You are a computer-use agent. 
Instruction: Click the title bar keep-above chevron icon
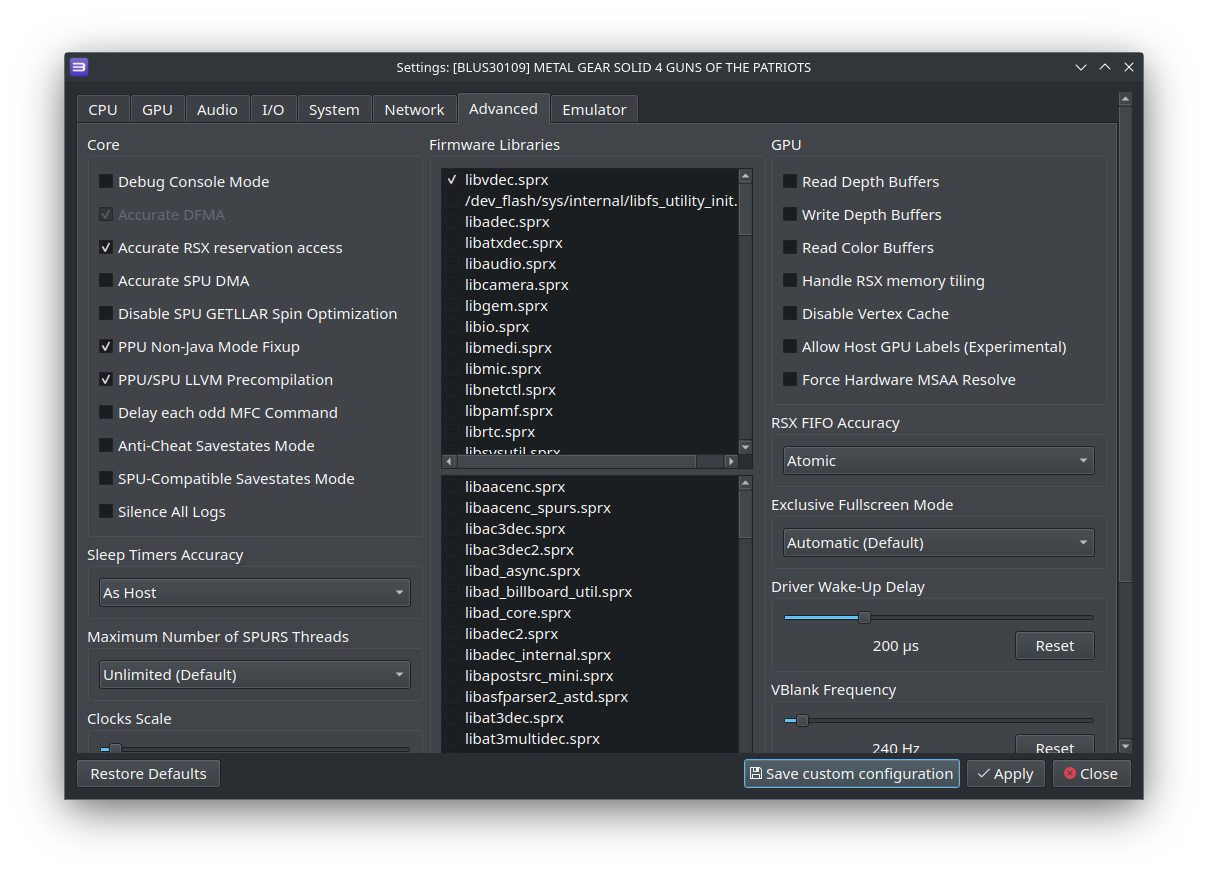coord(1105,67)
